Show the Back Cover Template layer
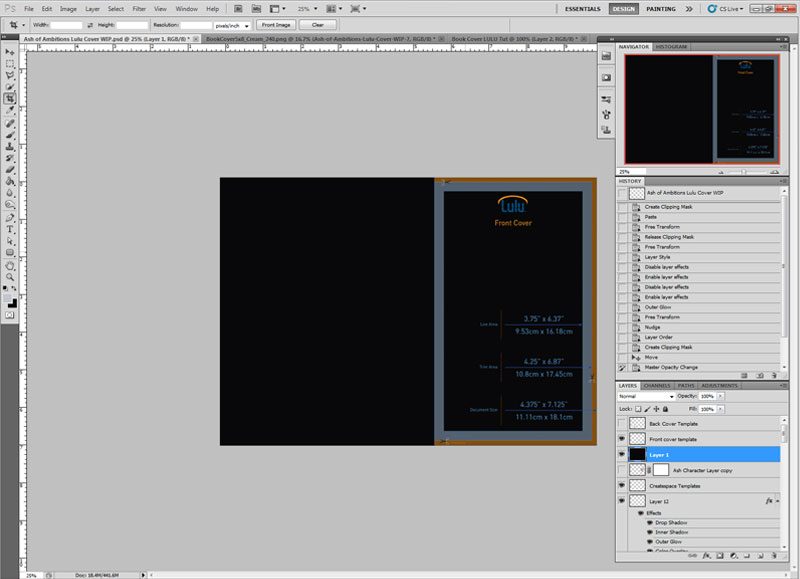 622,424
